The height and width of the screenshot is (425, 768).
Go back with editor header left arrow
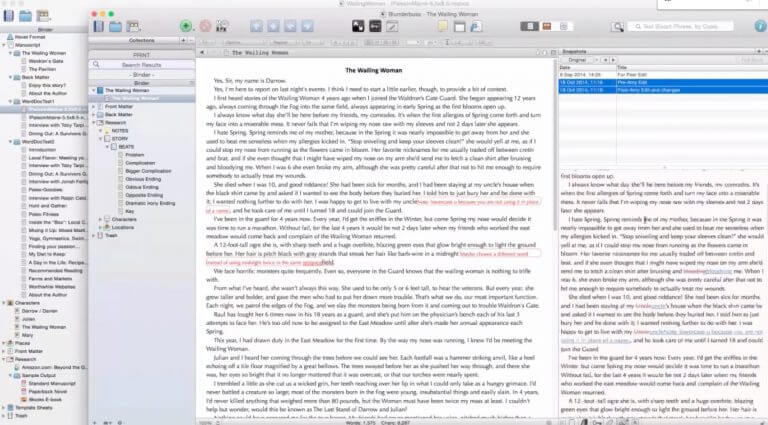[202, 52]
